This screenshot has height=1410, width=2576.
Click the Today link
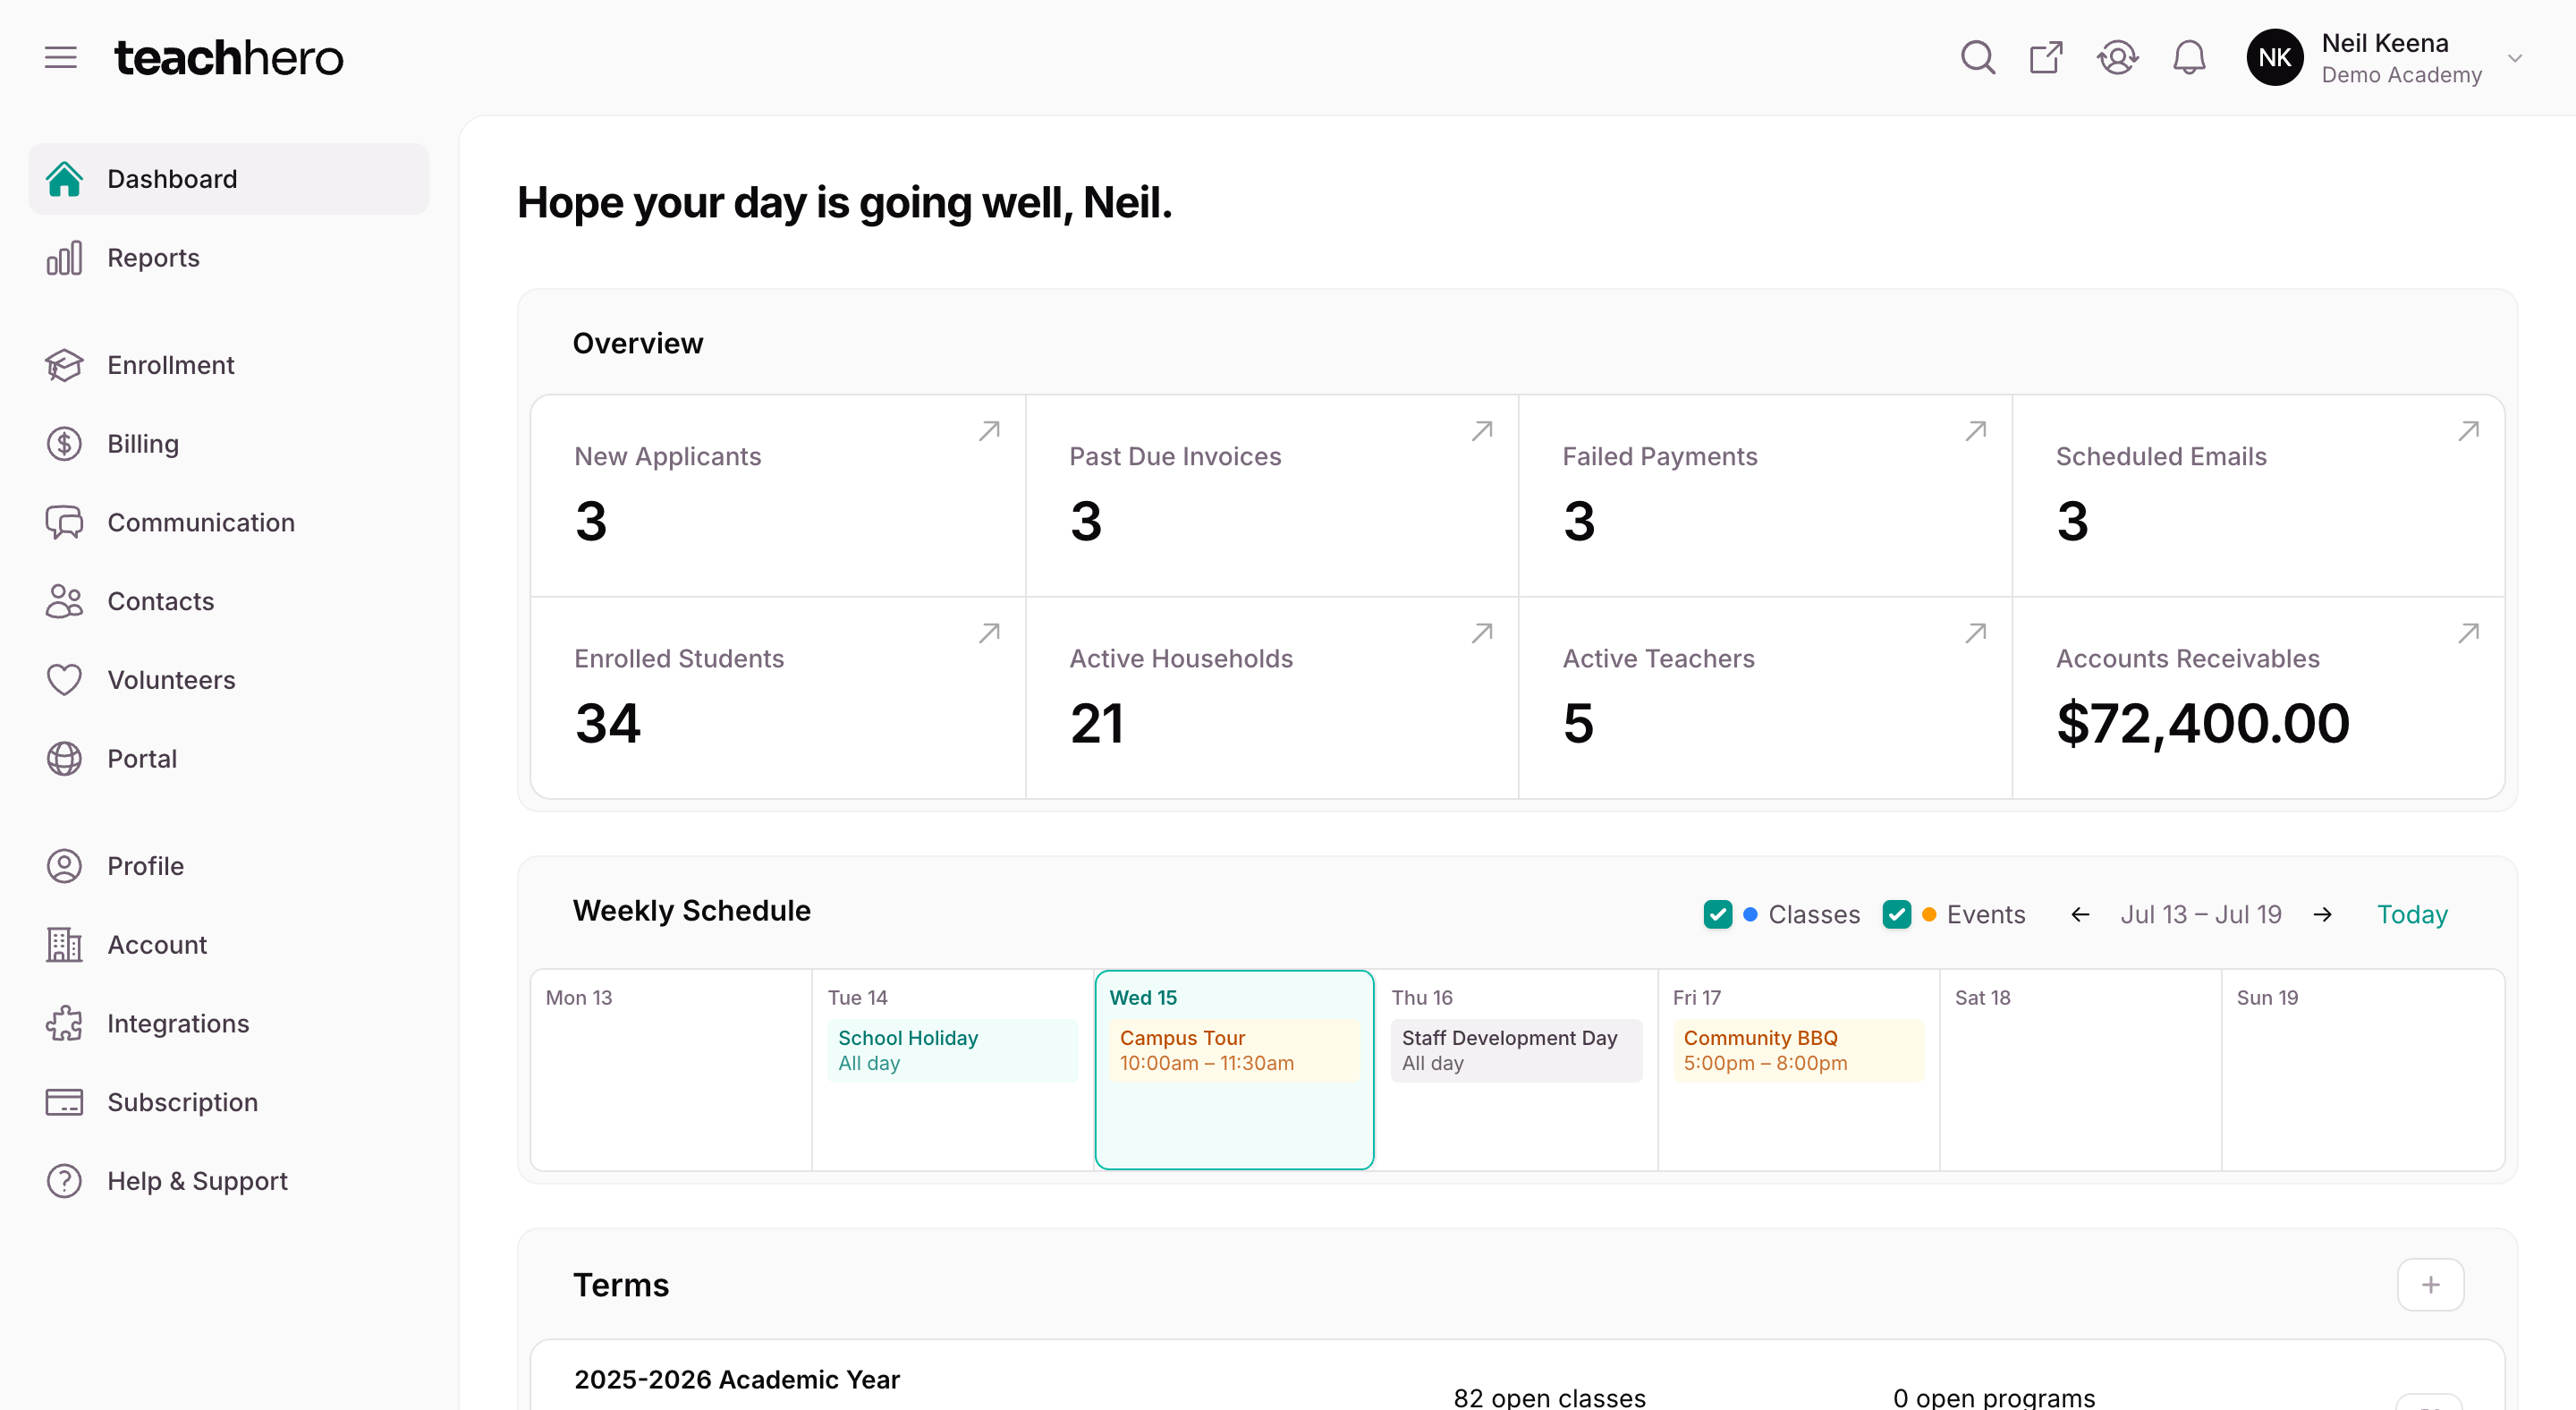(2411, 914)
